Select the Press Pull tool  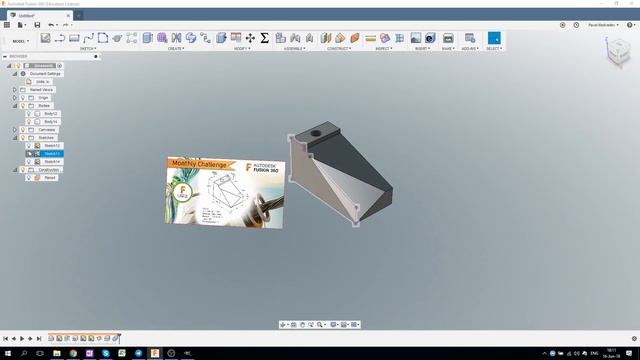[x=221, y=38]
